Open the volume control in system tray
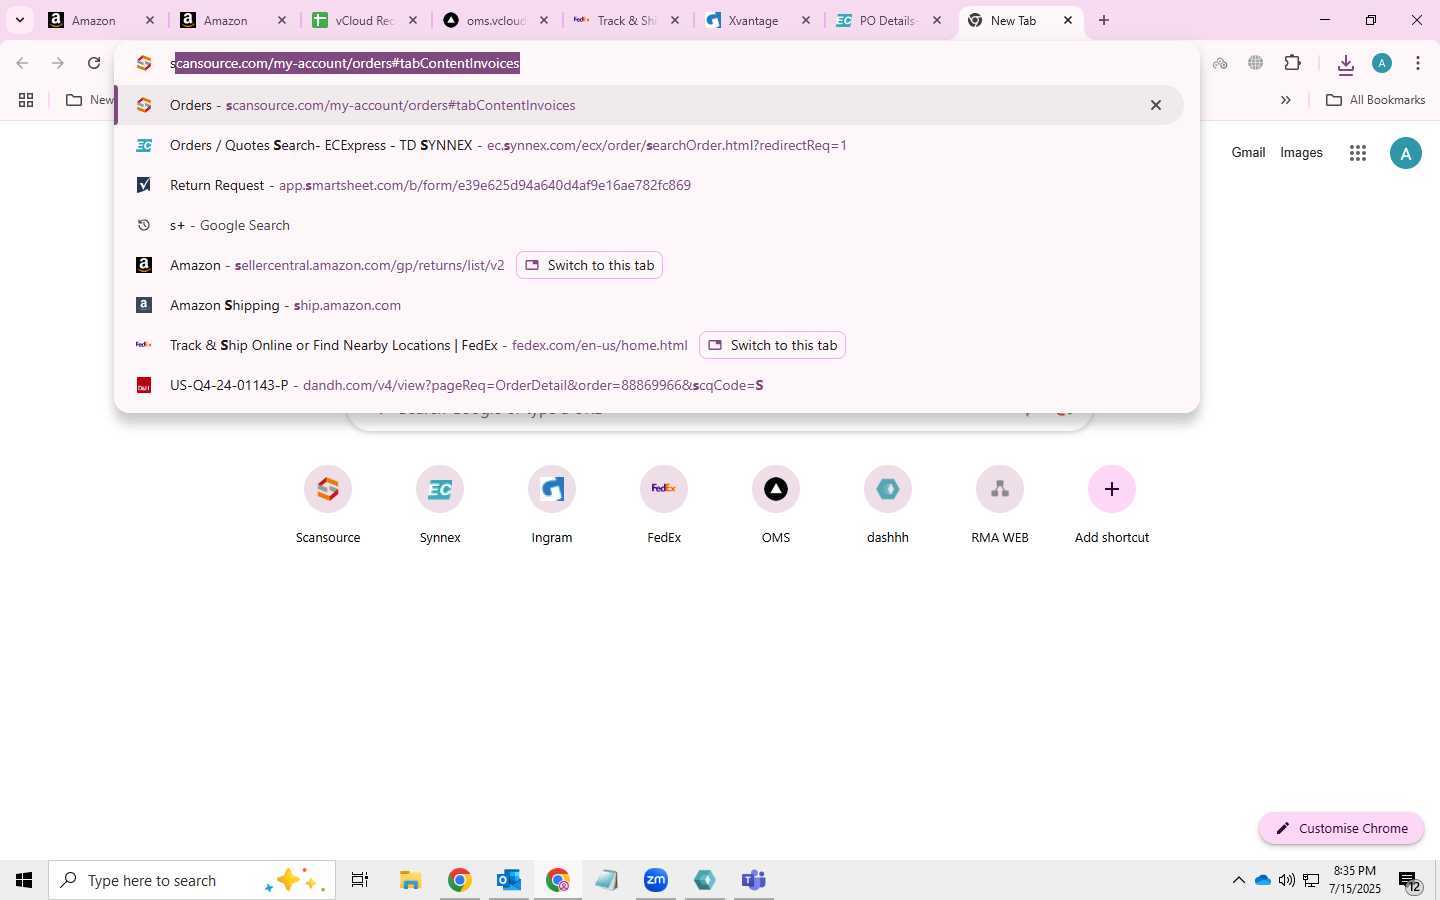 coord(1286,880)
